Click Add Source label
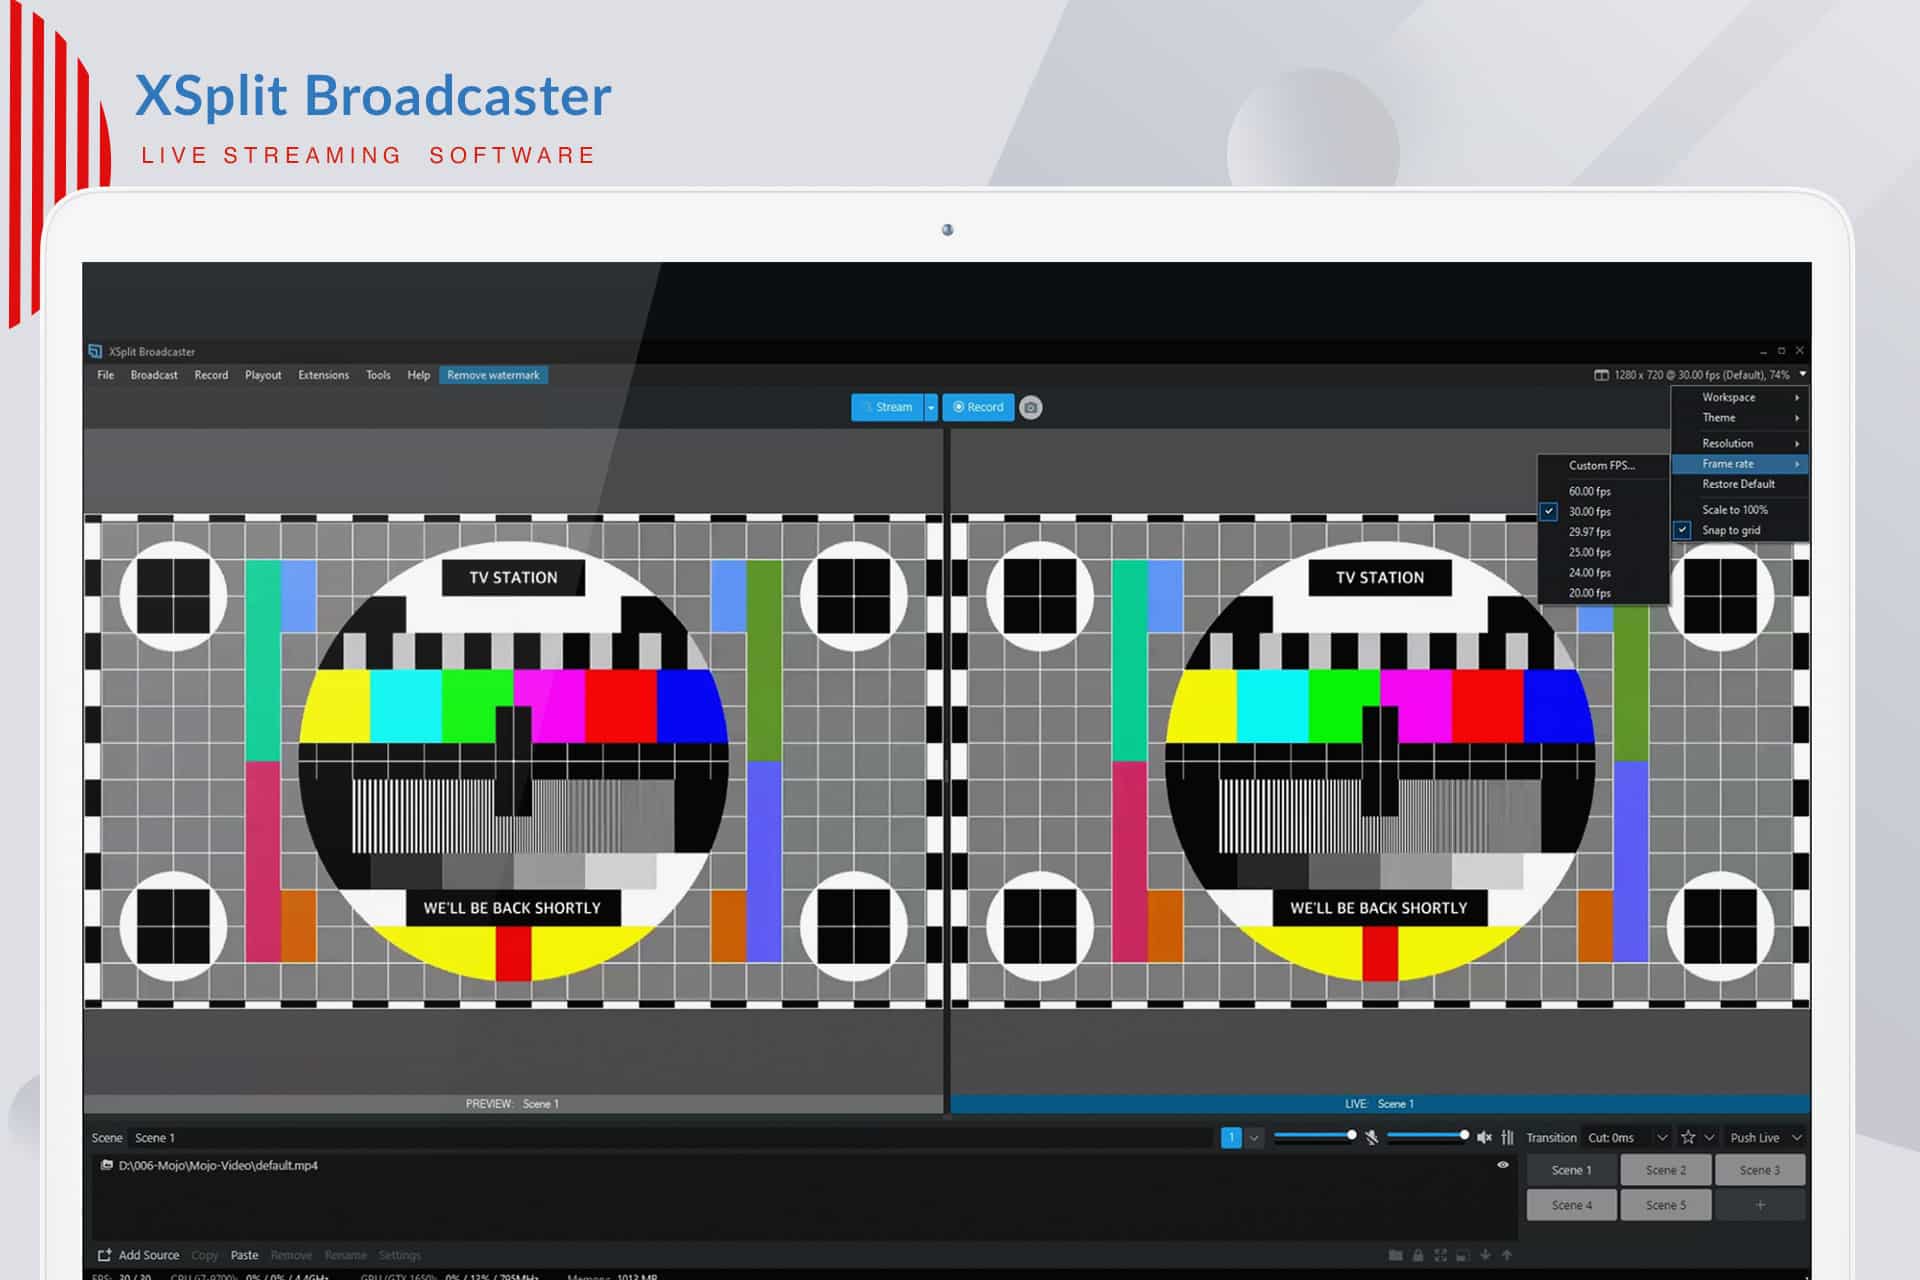 [149, 1255]
